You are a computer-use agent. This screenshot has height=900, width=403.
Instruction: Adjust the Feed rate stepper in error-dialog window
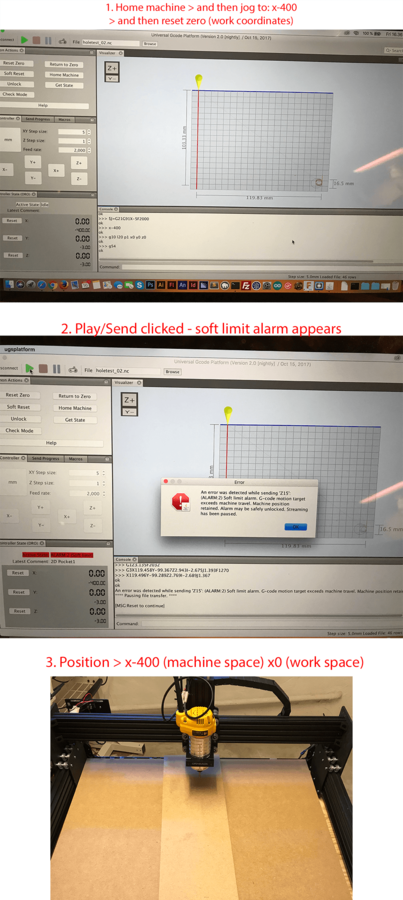103,493
